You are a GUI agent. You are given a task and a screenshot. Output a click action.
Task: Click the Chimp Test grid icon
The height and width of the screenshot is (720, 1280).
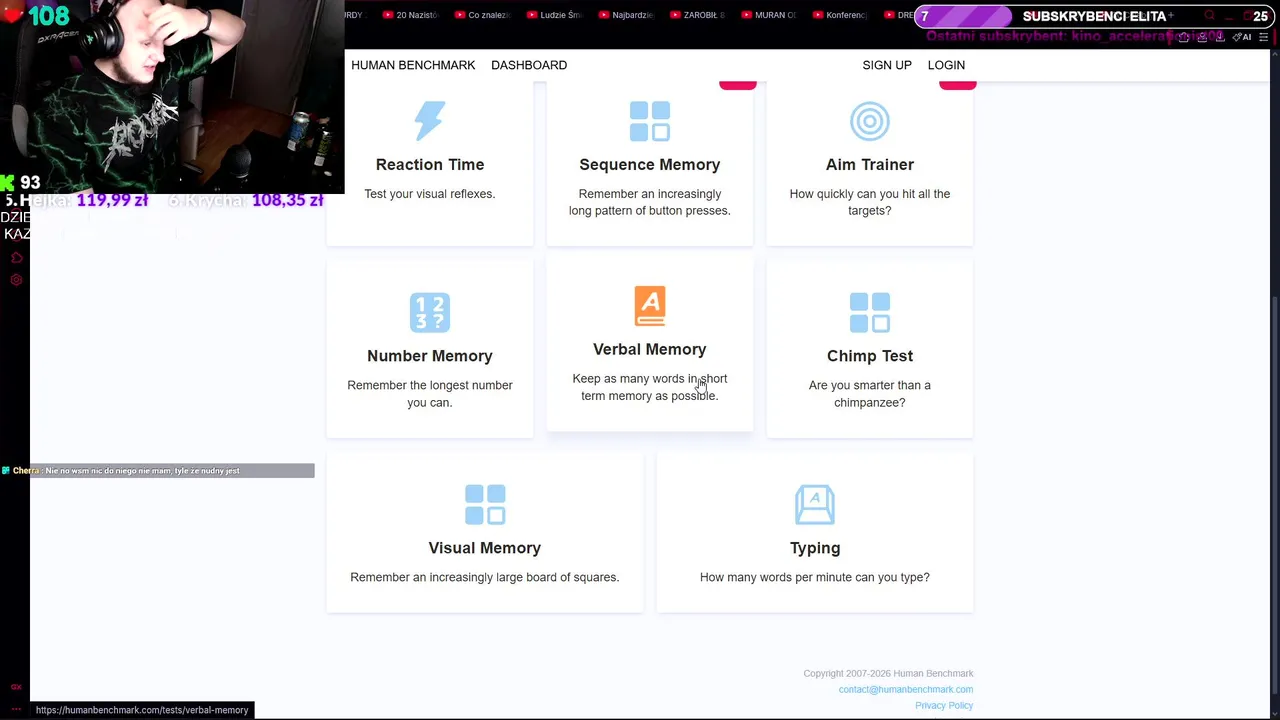tap(870, 312)
